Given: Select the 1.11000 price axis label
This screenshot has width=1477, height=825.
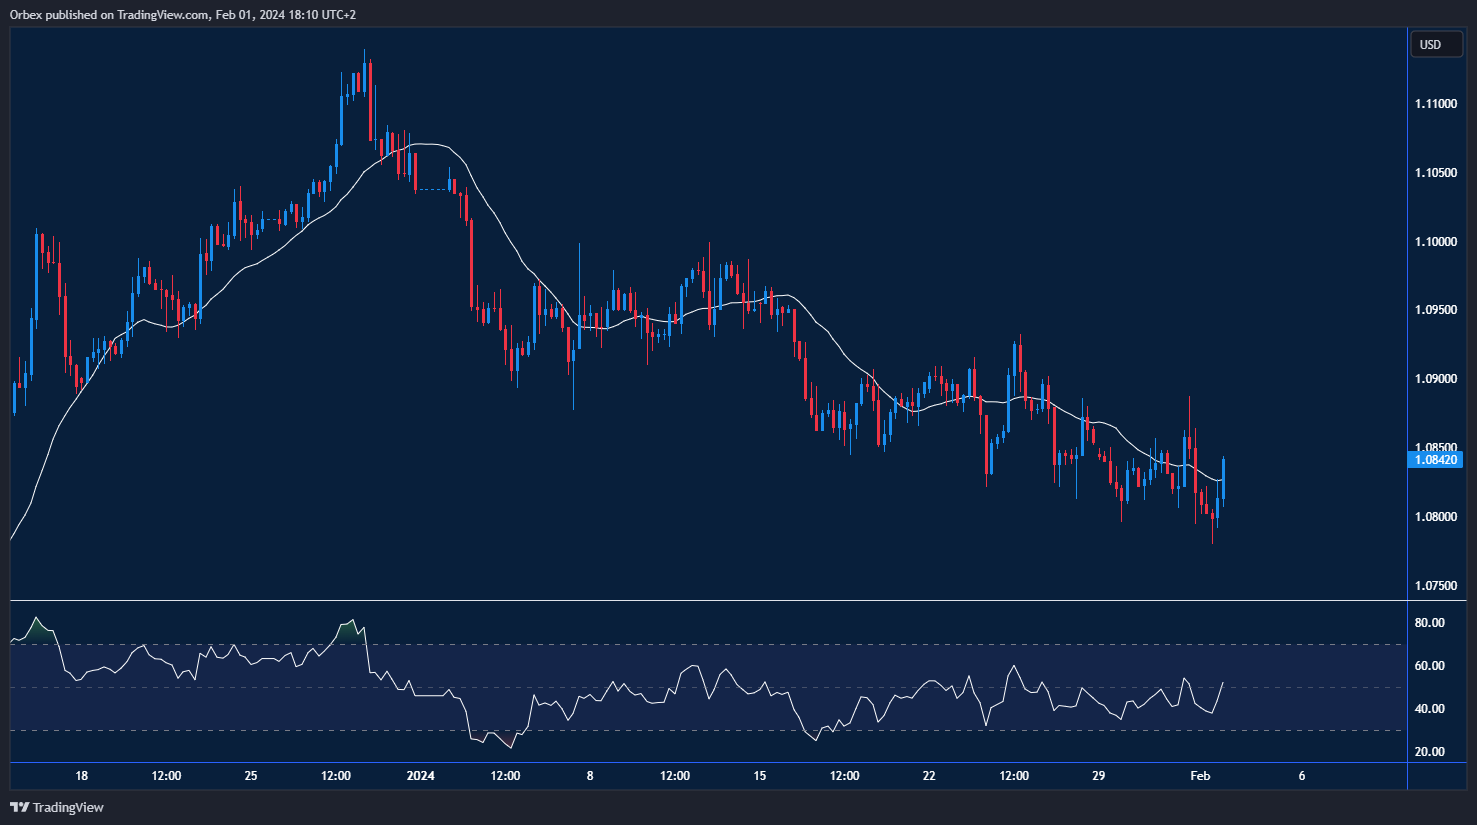Looking at the screenshot, I should (x=1435, y=104).
